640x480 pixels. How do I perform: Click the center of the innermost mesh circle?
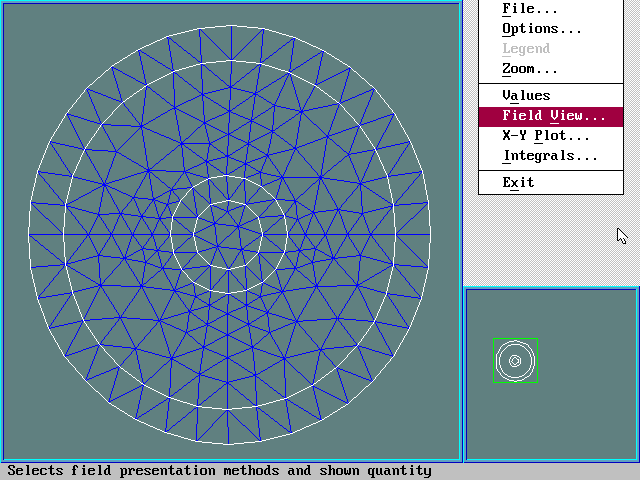[229, 234]
